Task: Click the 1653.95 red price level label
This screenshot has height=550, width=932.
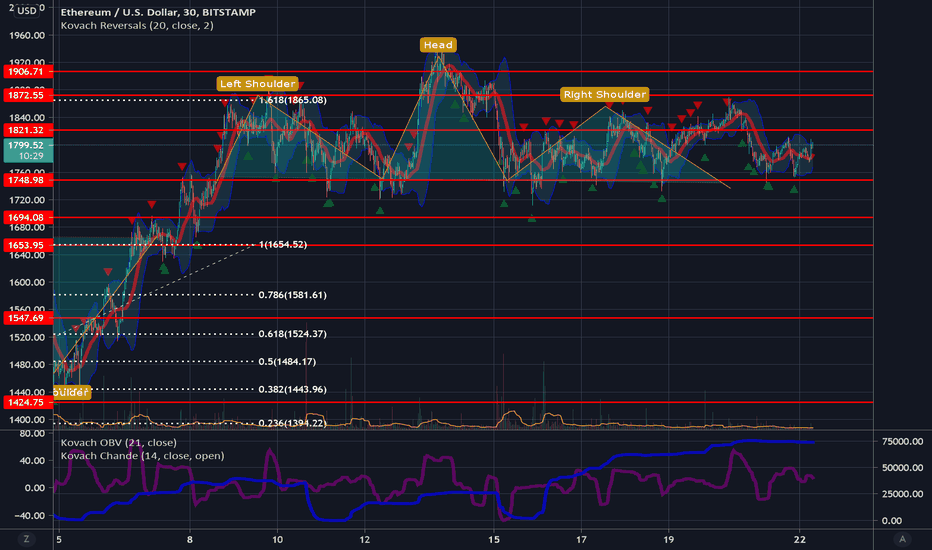Action: point(28,245)
